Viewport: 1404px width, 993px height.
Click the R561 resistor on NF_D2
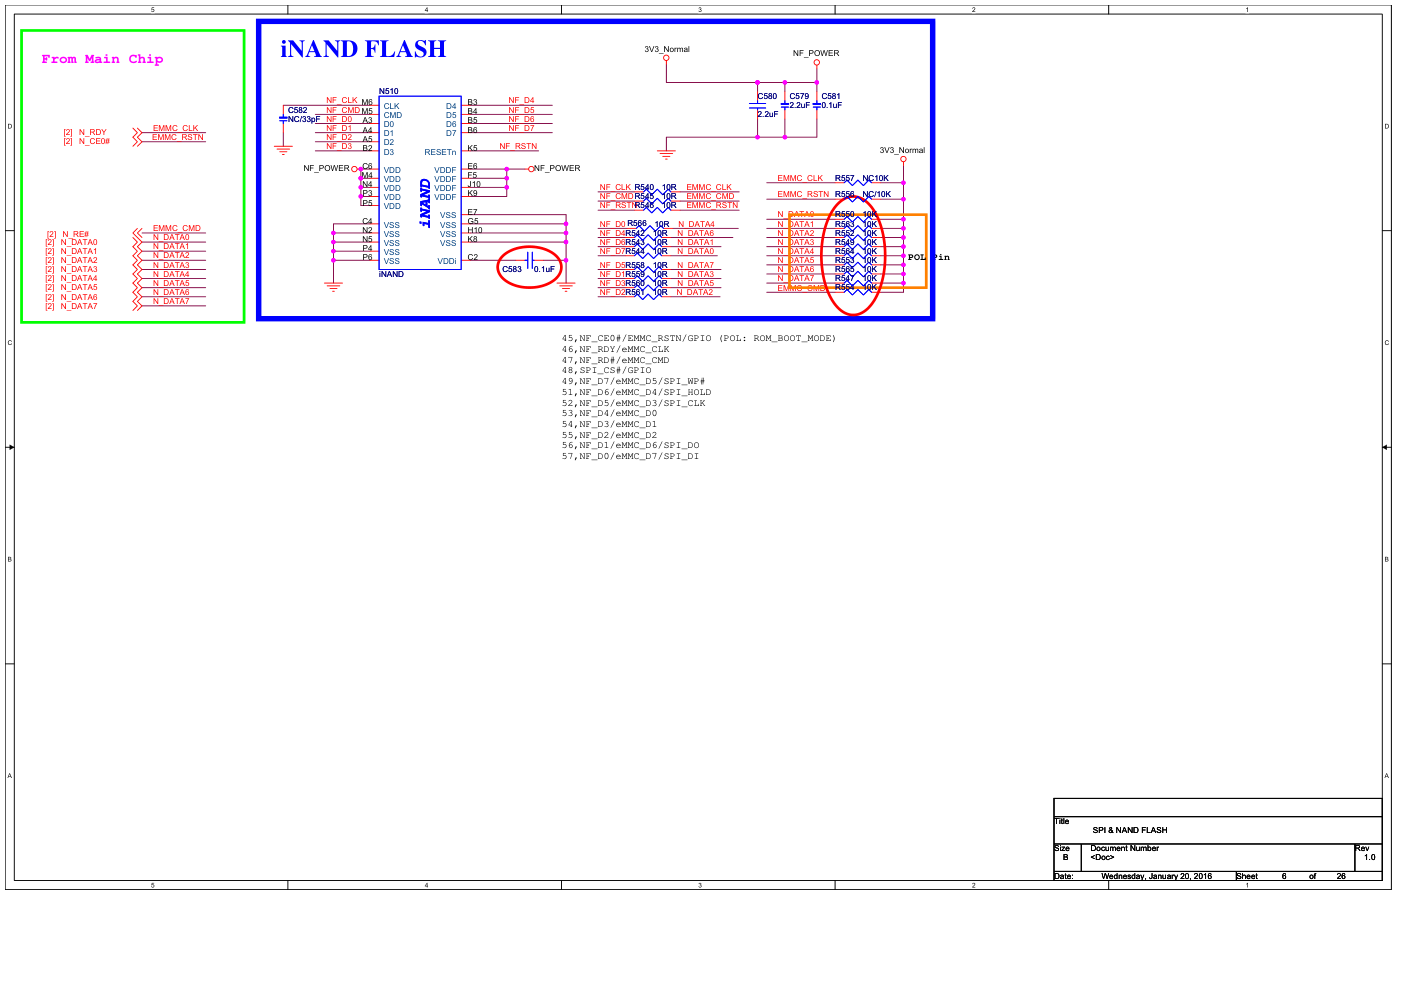tap(646, 296)
